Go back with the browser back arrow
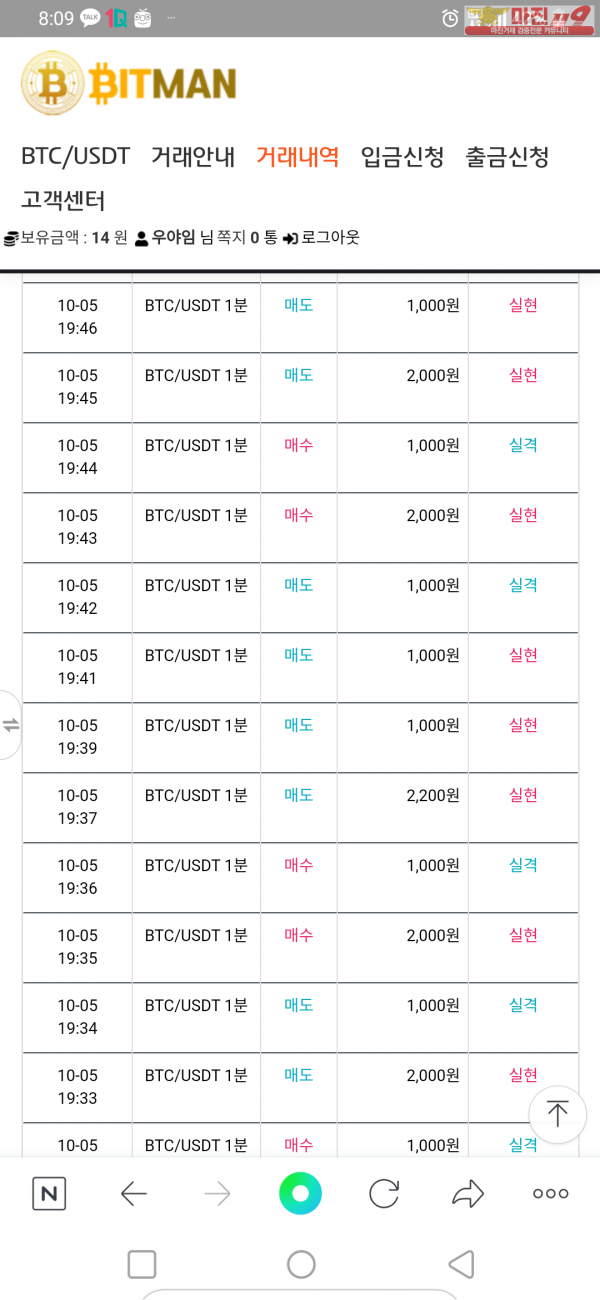Viewport: 600px width, 1300px height. tap(133, 1193)
